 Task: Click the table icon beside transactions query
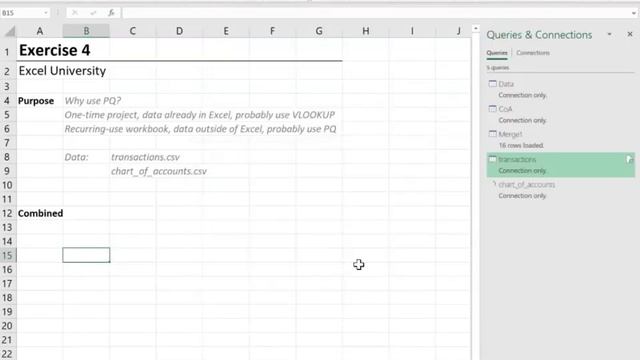tap(493, 159)
